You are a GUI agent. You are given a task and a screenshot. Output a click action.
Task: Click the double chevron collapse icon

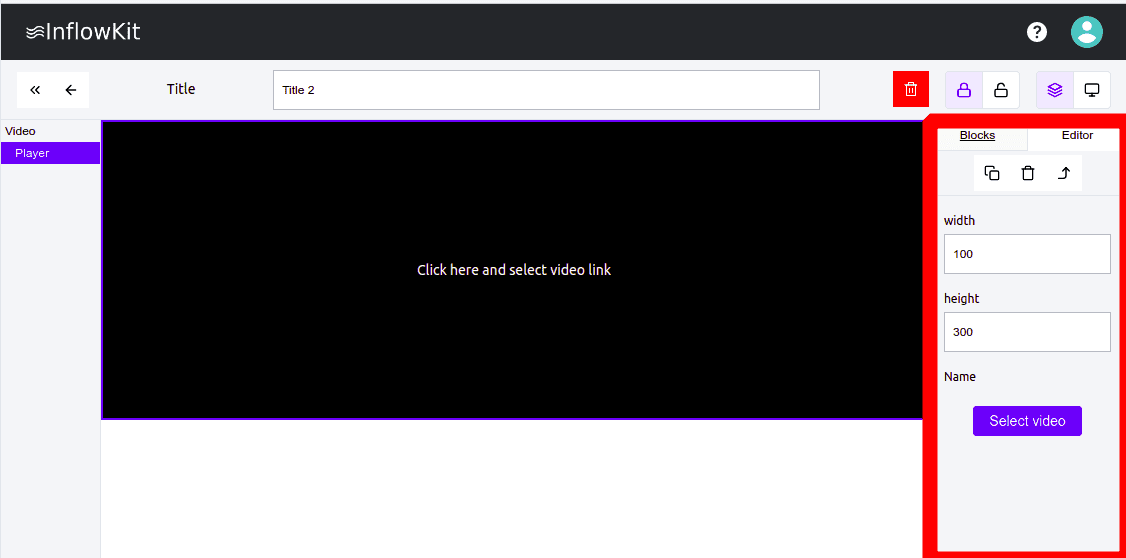(x=35, y=90)
